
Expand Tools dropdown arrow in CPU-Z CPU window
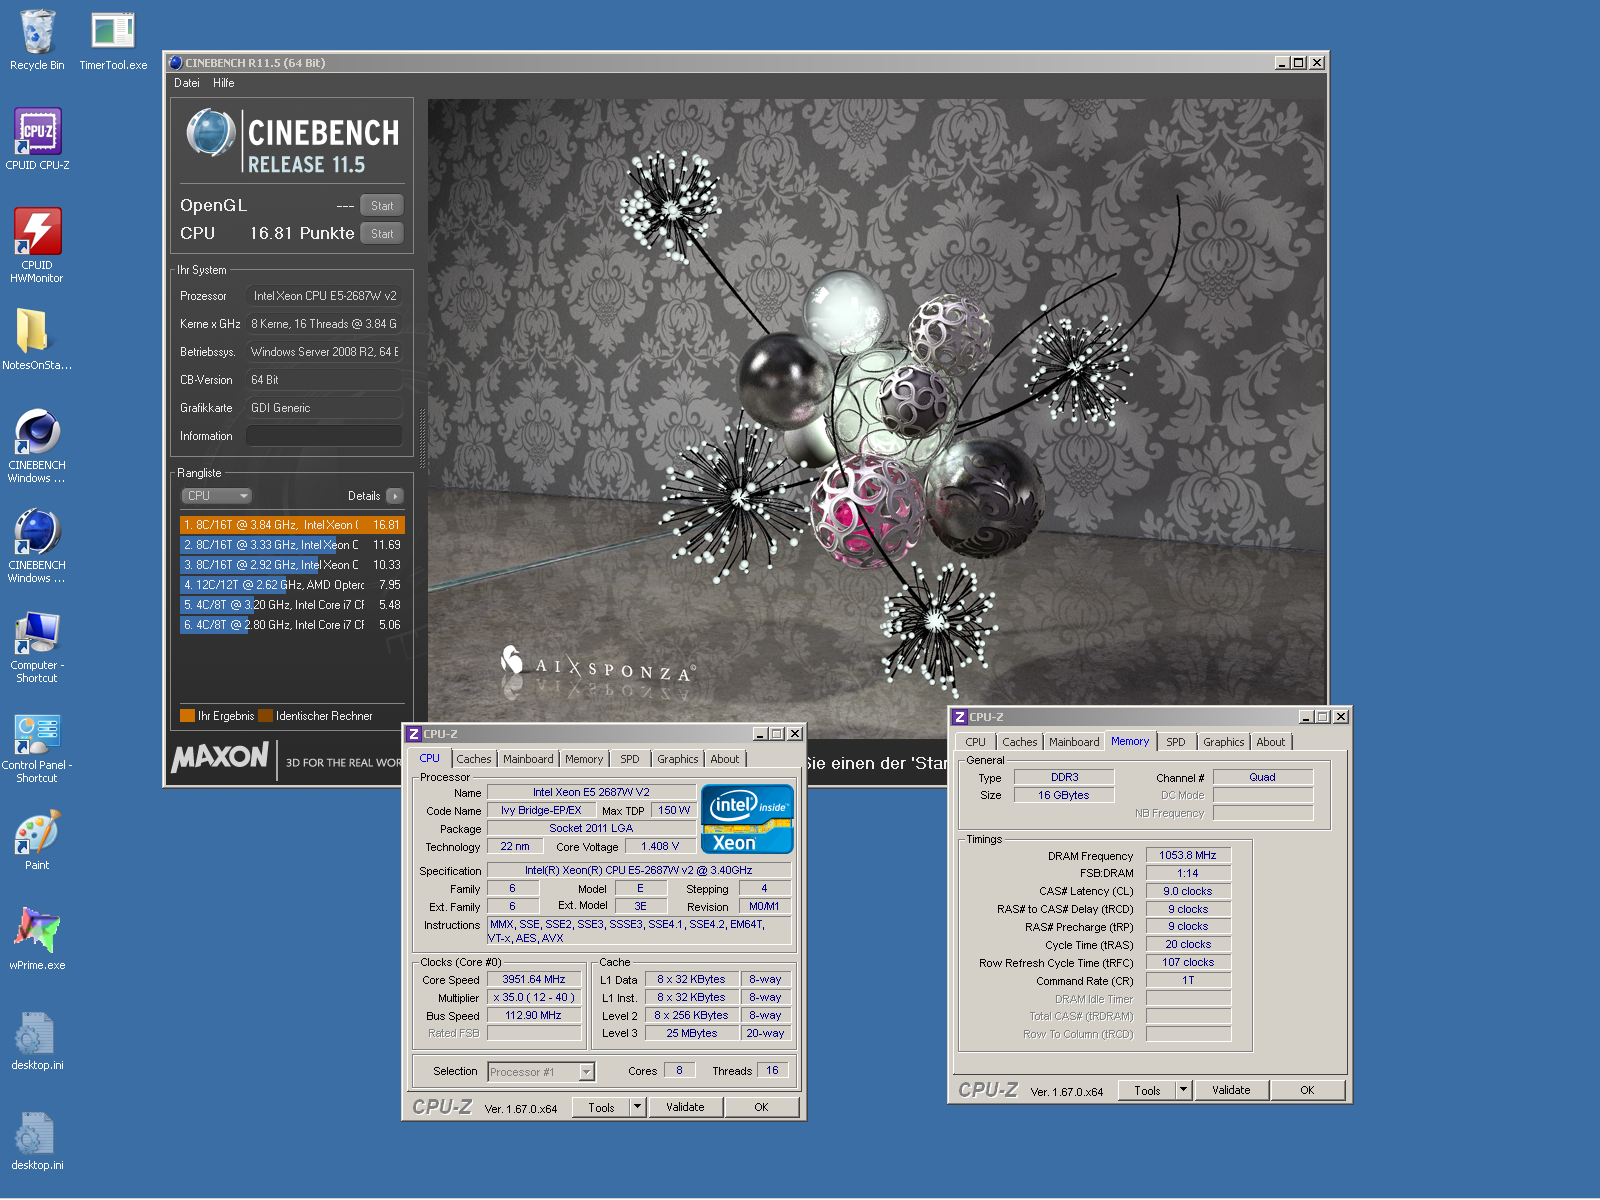click(638, 1107)
